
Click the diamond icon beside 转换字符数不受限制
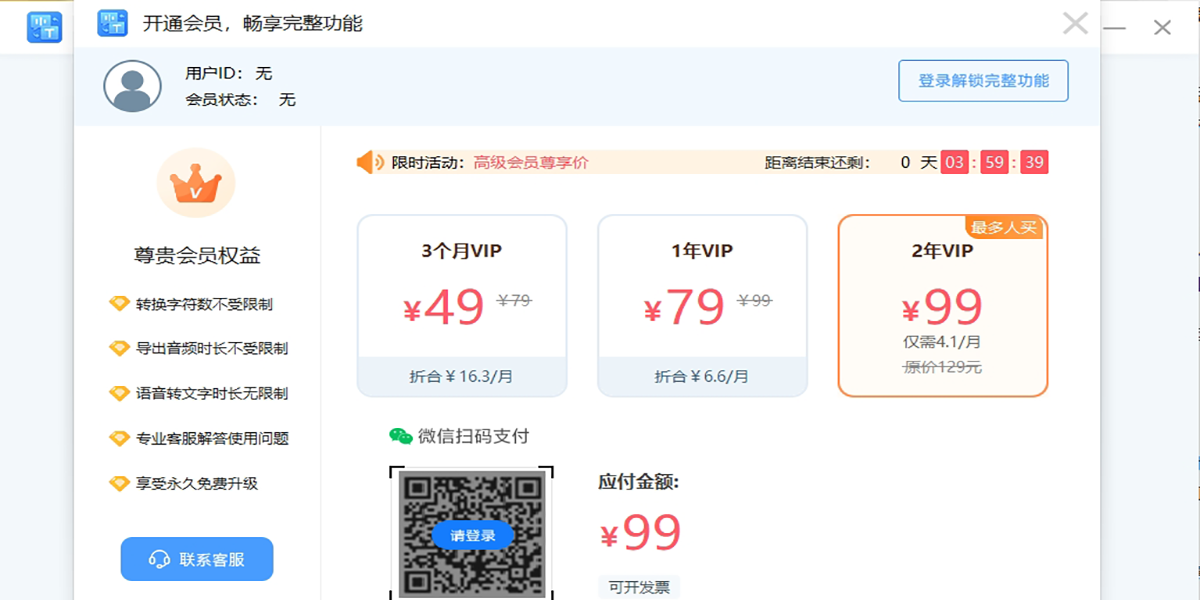tap(119, 304)
